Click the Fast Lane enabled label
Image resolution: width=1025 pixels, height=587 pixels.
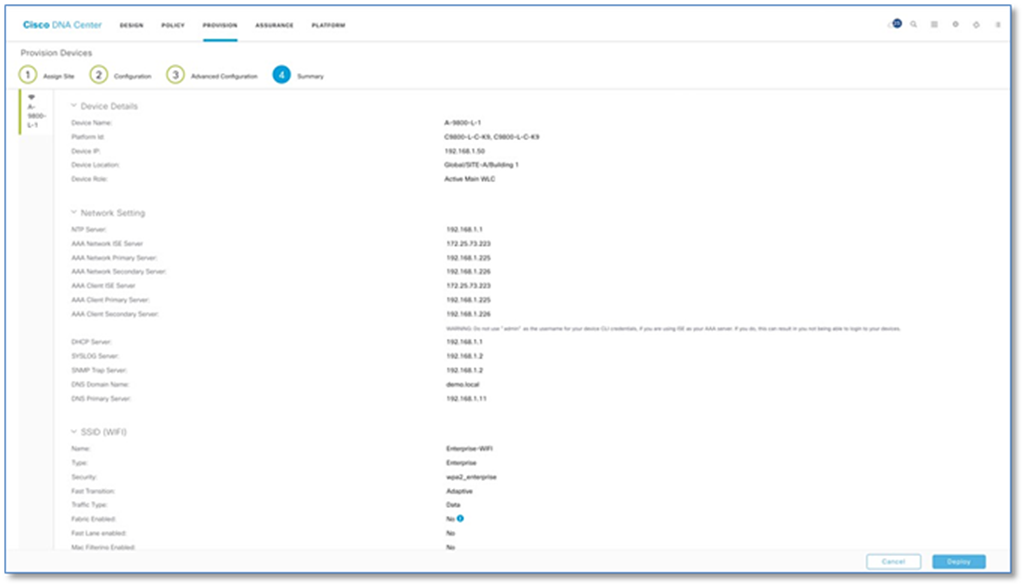click(99, 533)
